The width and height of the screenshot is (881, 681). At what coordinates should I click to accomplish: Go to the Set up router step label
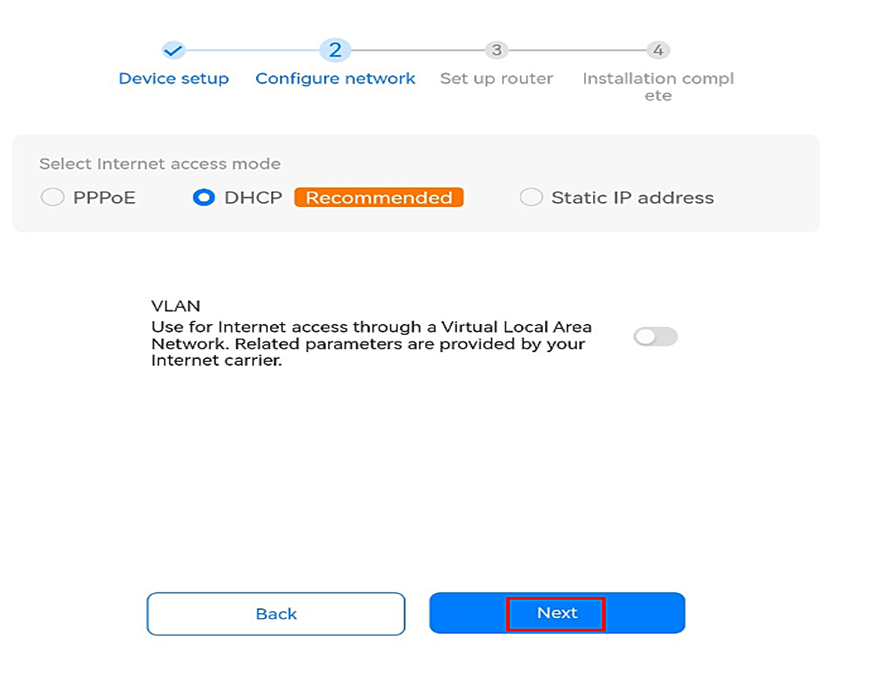(496, 79)
